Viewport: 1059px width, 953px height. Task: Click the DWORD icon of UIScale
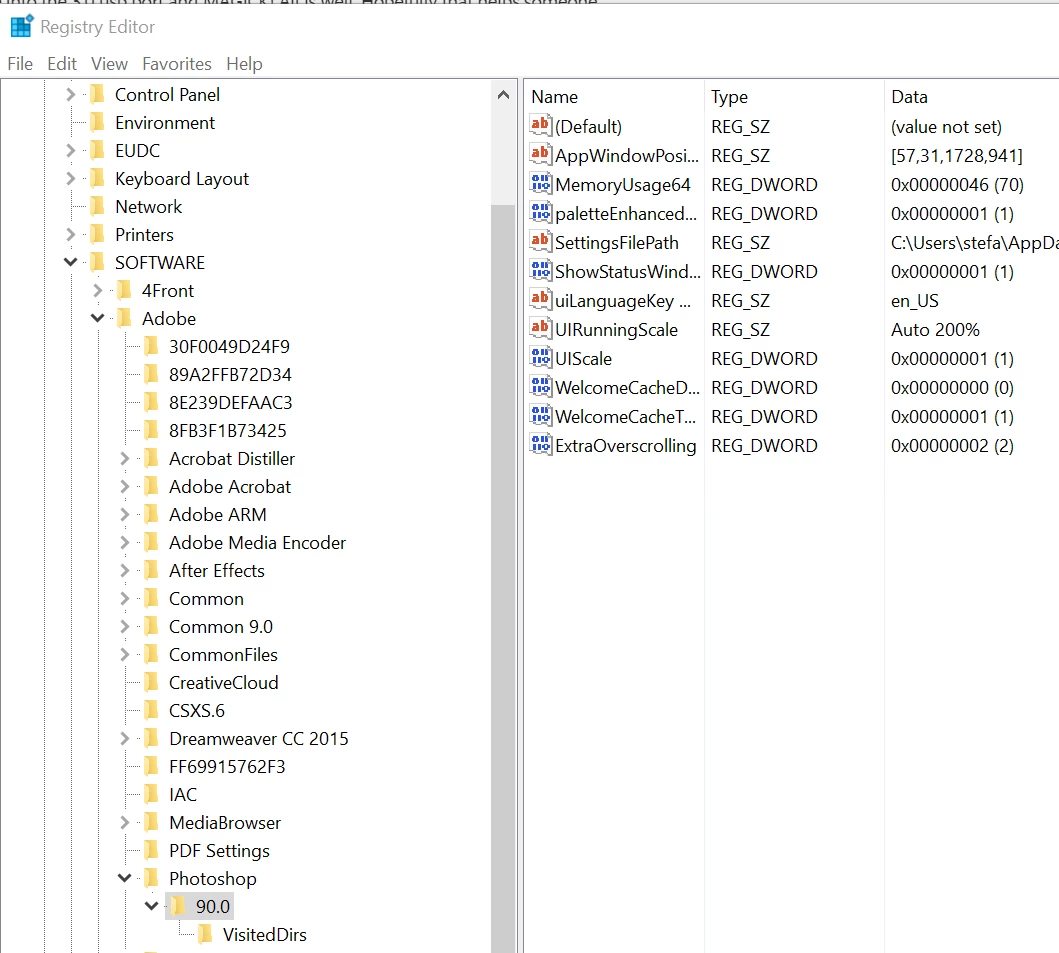(541, 358)
